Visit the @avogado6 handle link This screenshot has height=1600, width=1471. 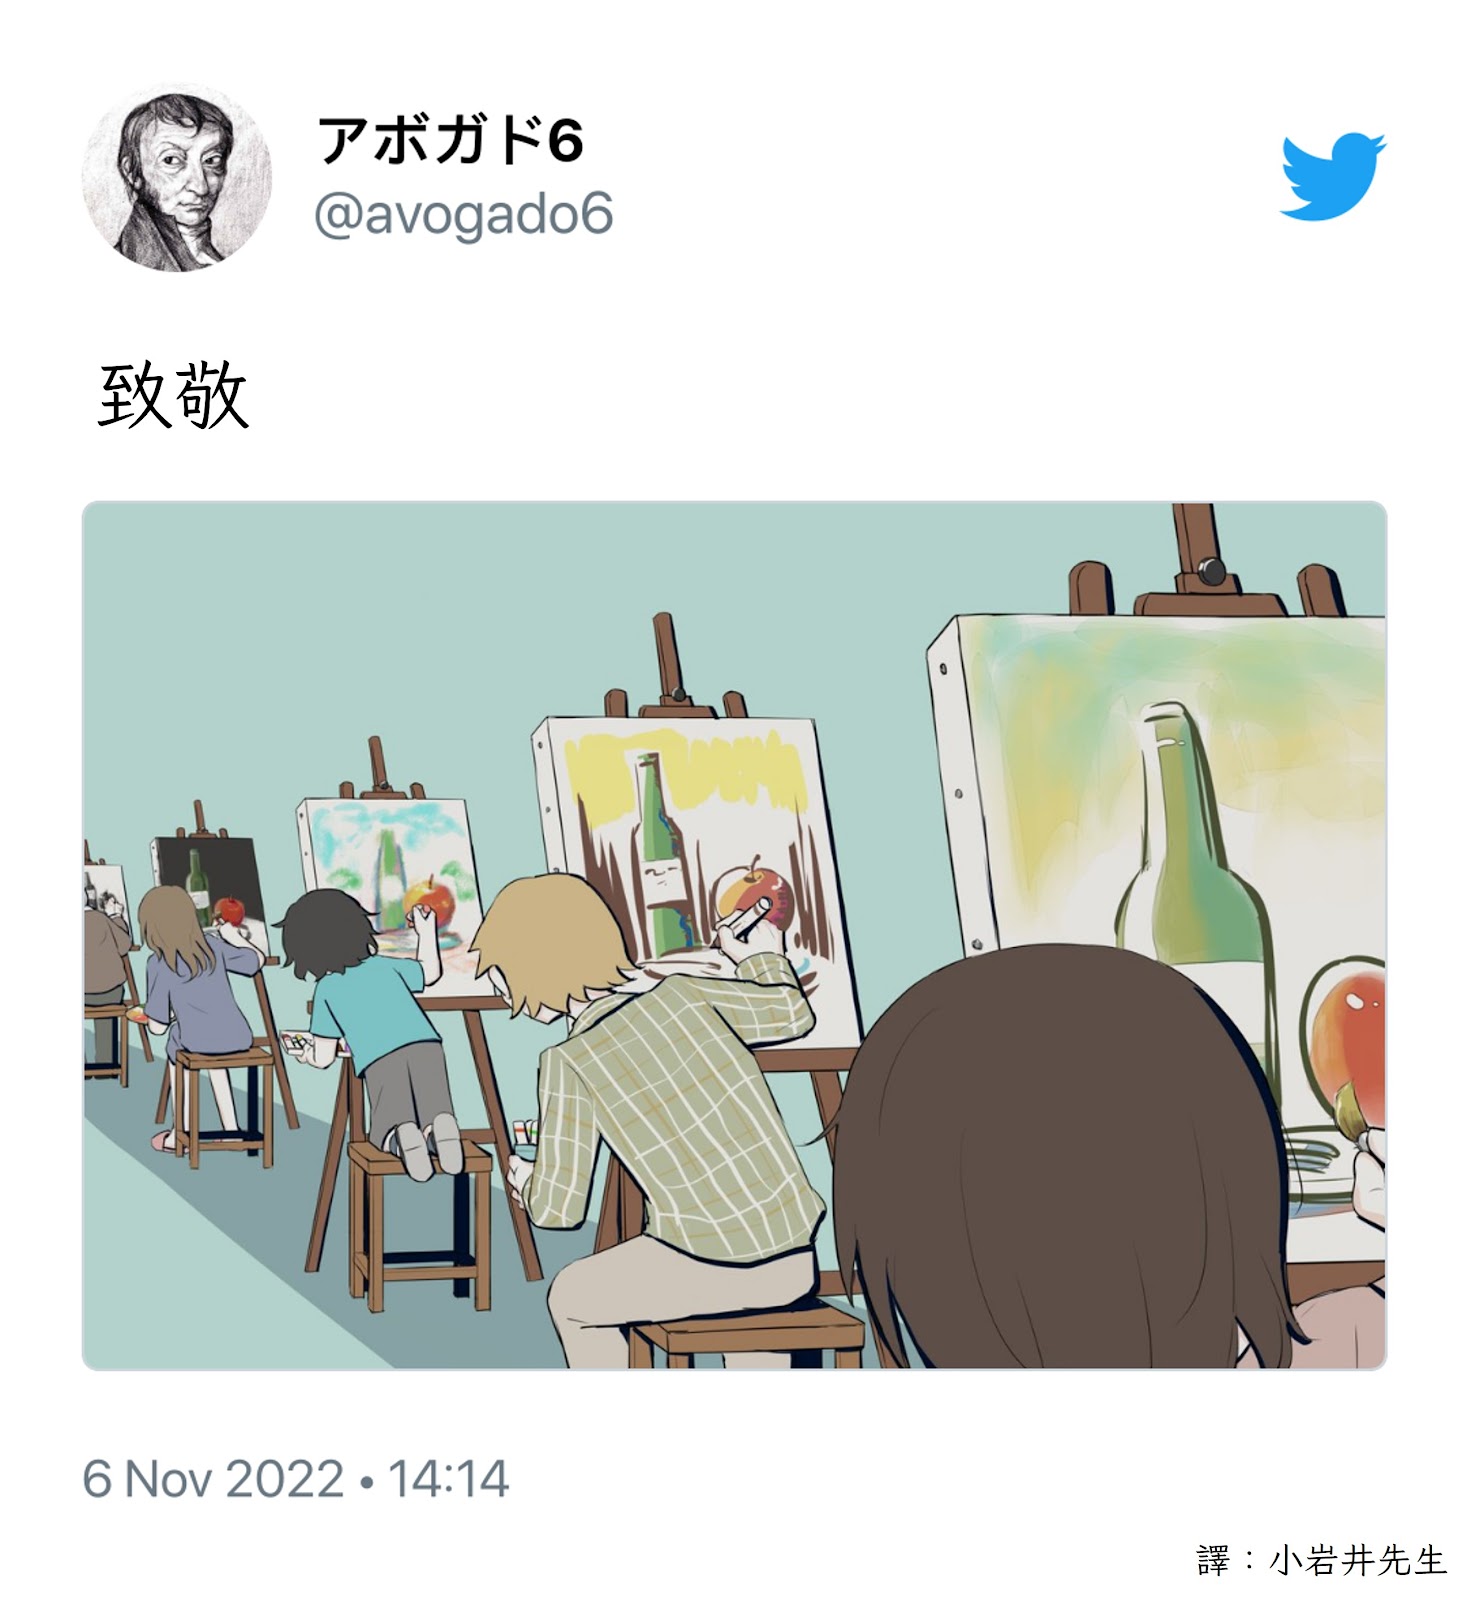click(x=464, y=215)
